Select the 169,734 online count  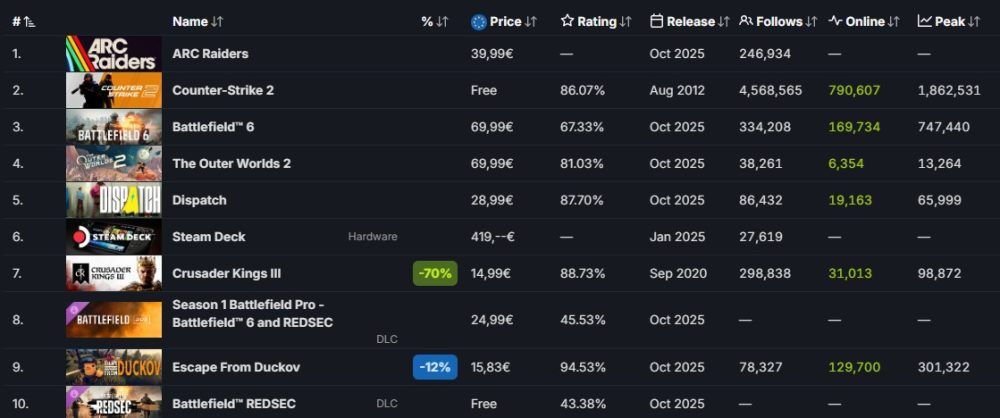point(854,126)
